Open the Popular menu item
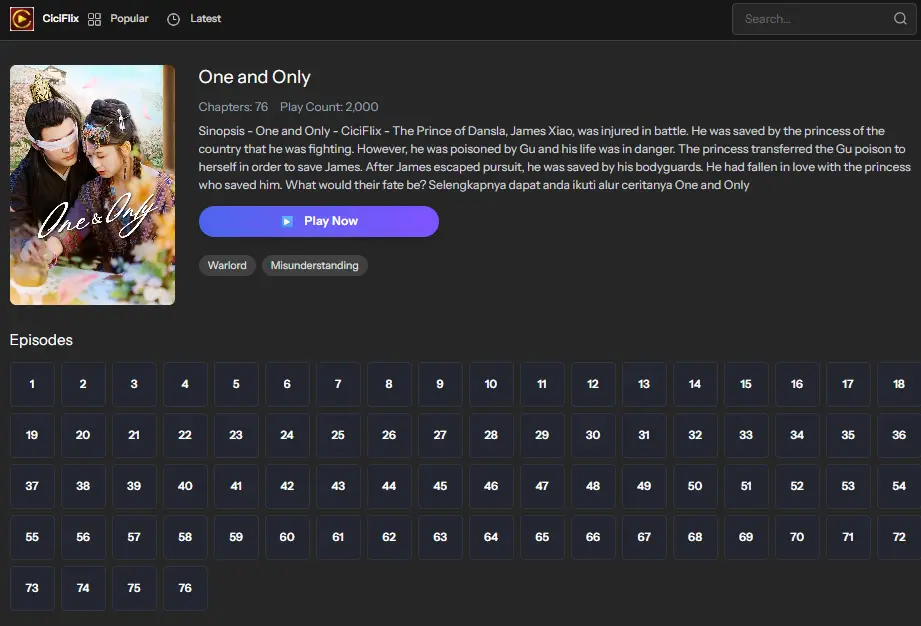921x626 pixels. coord(129,19)
